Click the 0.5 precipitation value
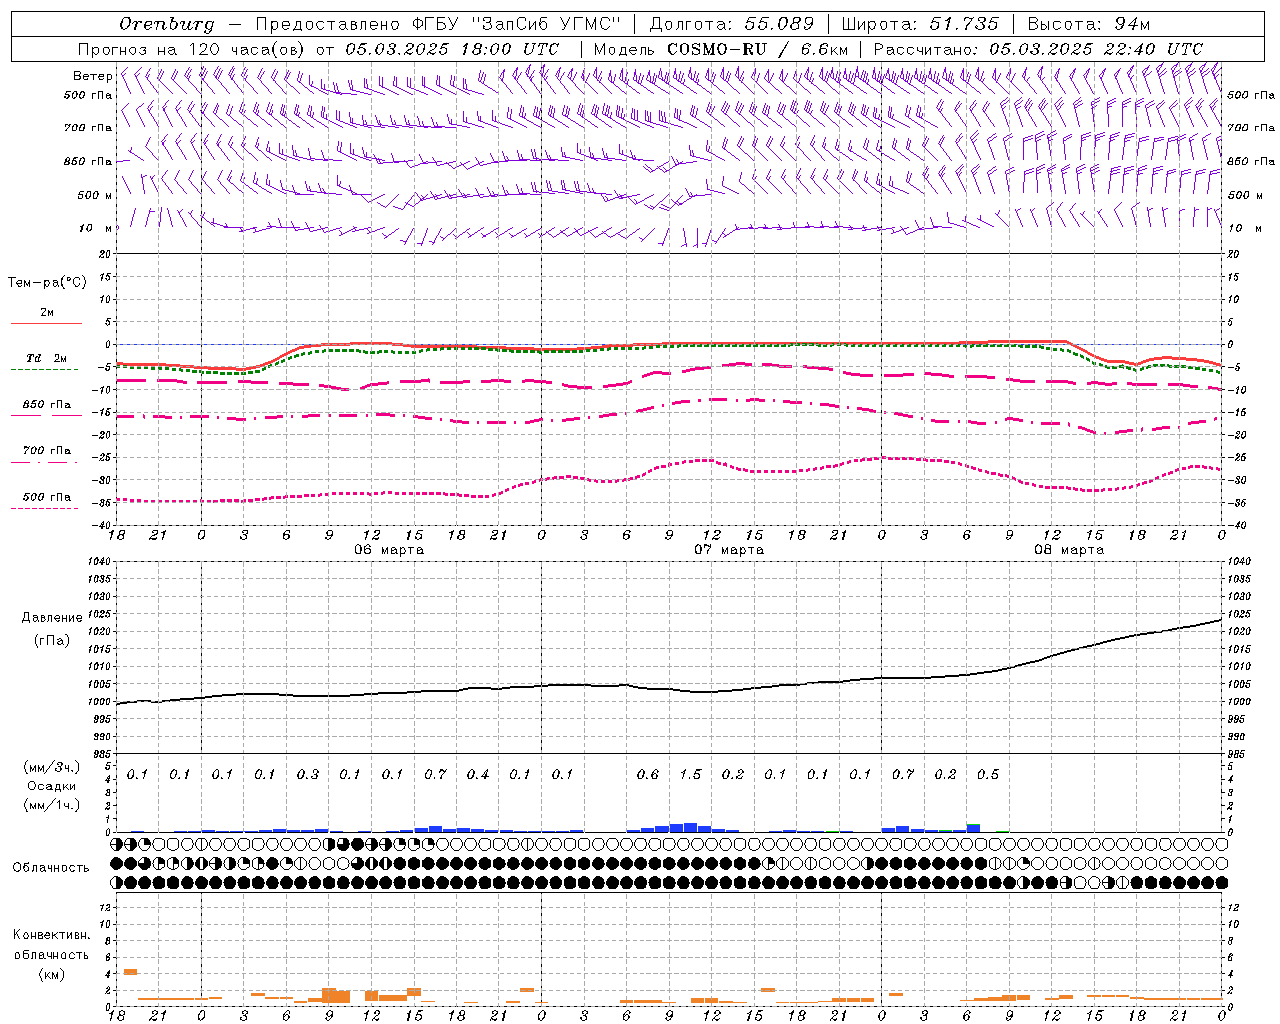 (x=988, y=774)
